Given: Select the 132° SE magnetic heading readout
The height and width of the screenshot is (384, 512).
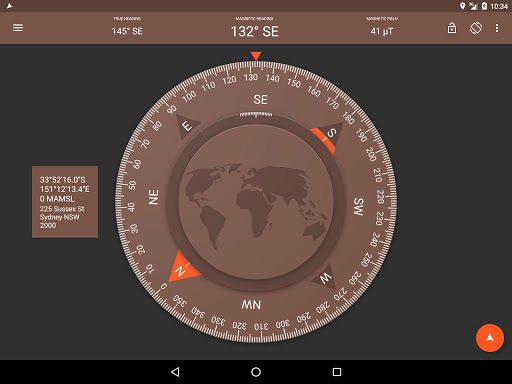Looking at the screenshot, I should (255, 31).
